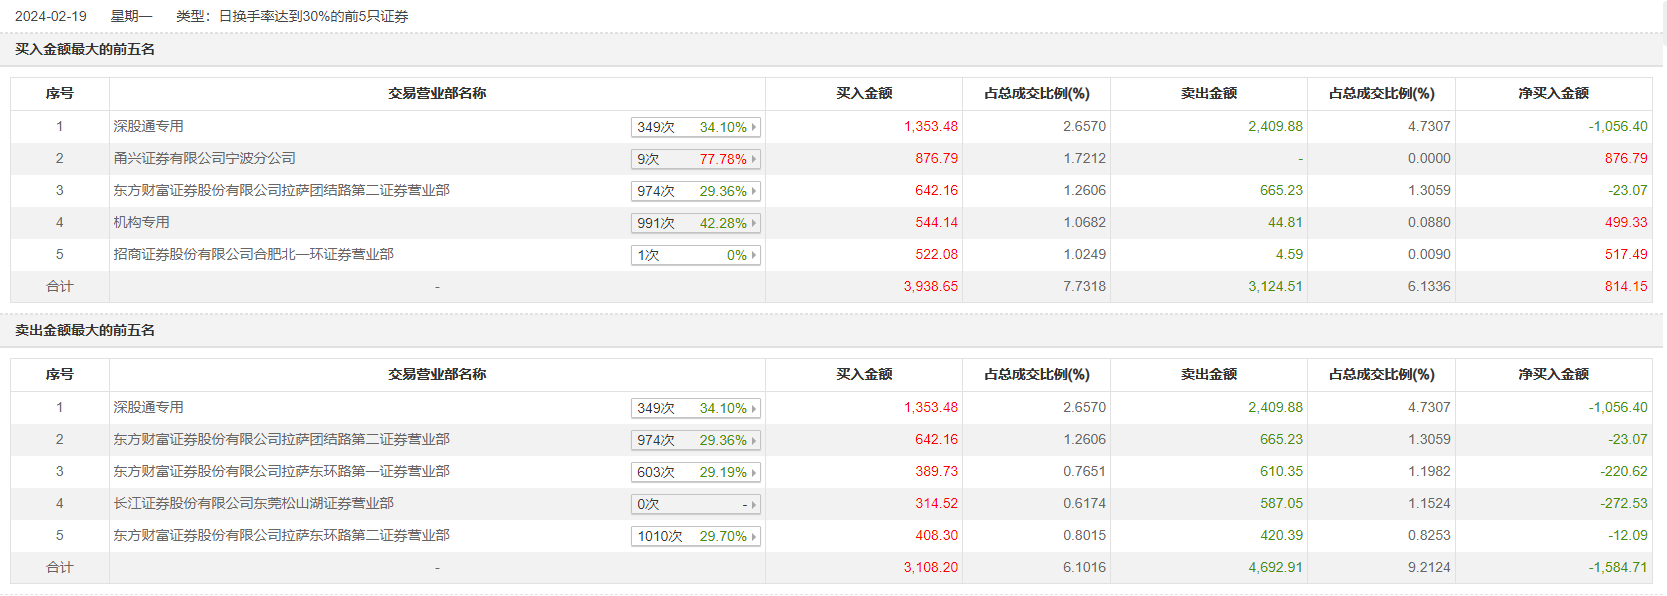Open 长江证券东莞松山湖证券营业部 link
Image resolution: width=1667 pixels, height=596 pixels.
(x=254, y=503)
